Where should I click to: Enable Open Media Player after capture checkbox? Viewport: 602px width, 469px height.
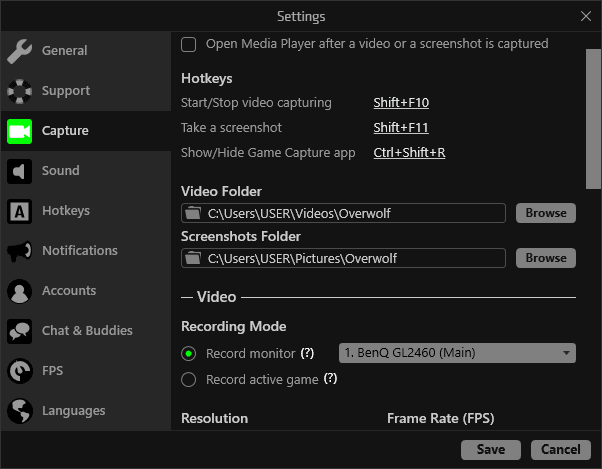coord(189,45)
